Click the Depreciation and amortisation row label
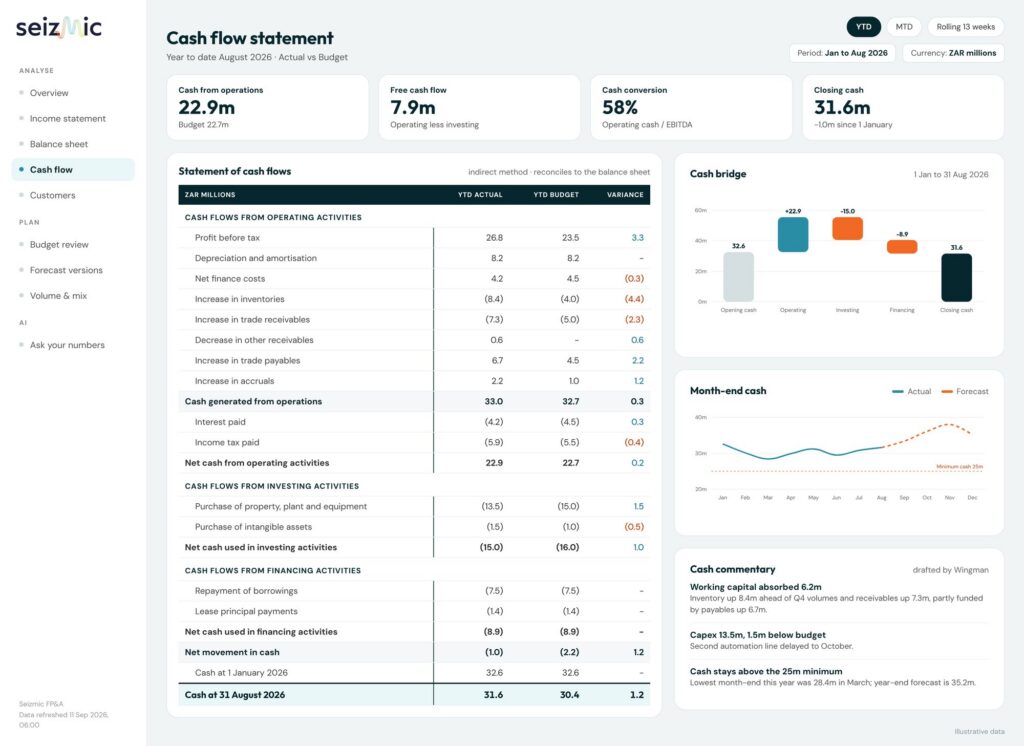This screenshot has width=1024, height=746. pyautogui.click(x=255, y=258)
